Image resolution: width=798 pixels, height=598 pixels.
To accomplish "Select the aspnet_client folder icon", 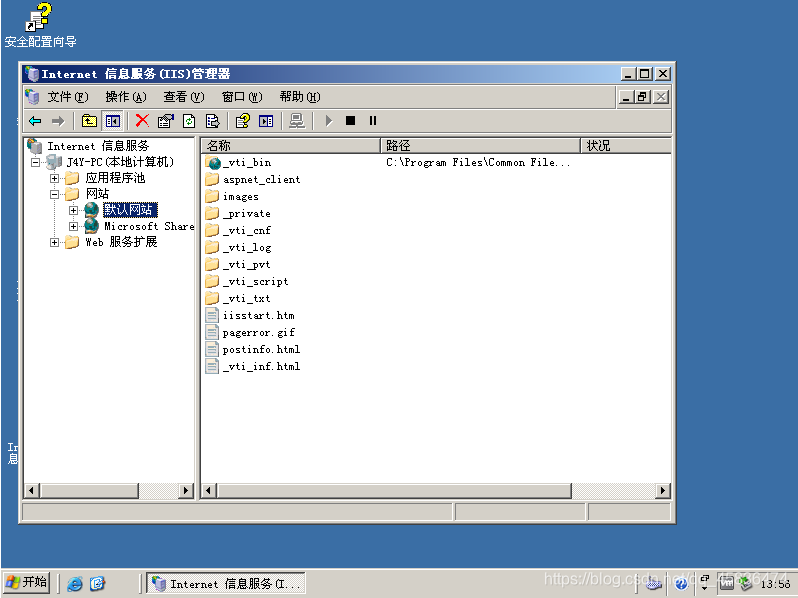I will click(x=212, y=180).
